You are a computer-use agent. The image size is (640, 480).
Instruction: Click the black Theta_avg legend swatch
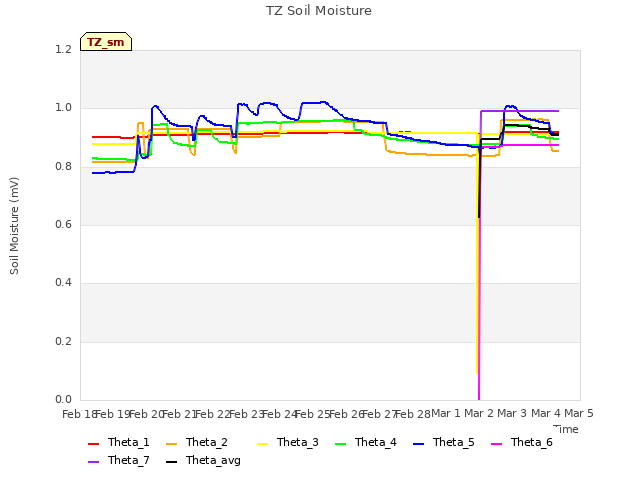tap(171, 462)
